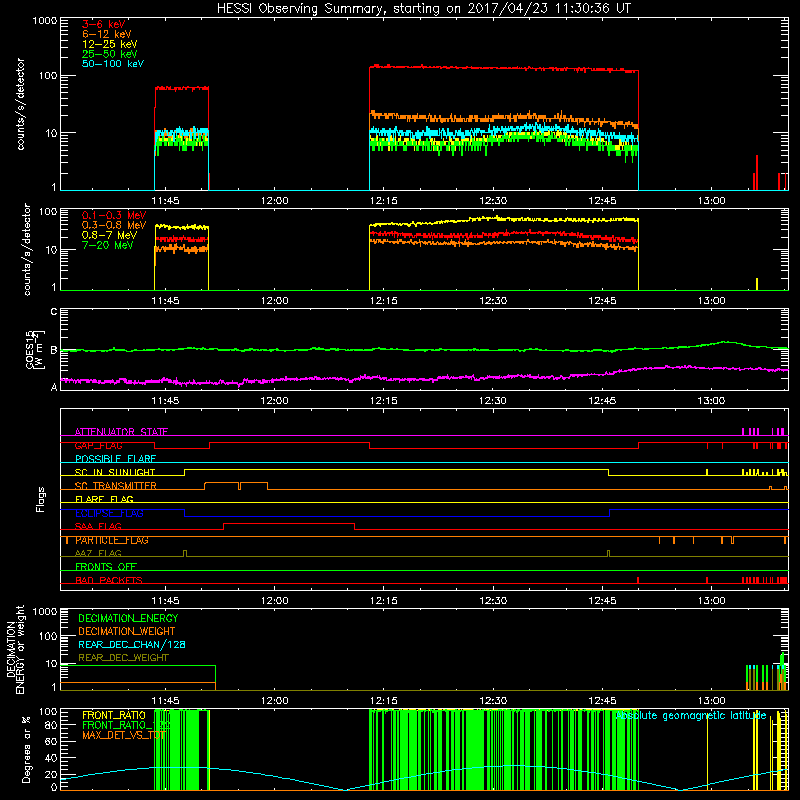
Task: Click 11:45 tick label under Flags panel
Action: click(x=165, y=601)
